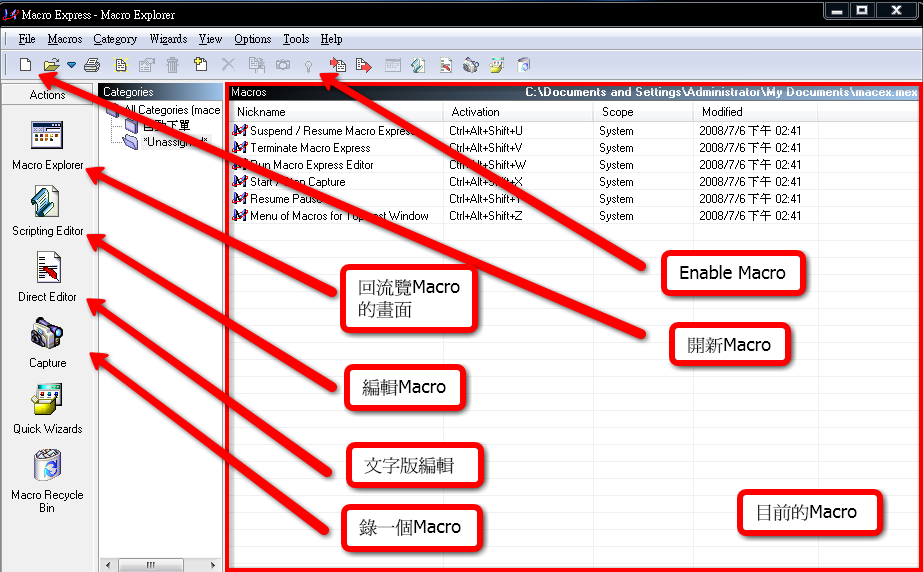Open the Macros menu

65,39
